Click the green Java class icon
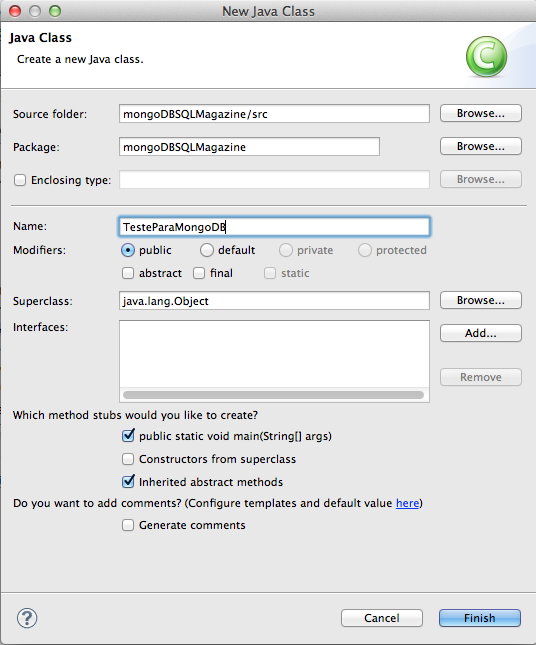 tap(486, 57)
